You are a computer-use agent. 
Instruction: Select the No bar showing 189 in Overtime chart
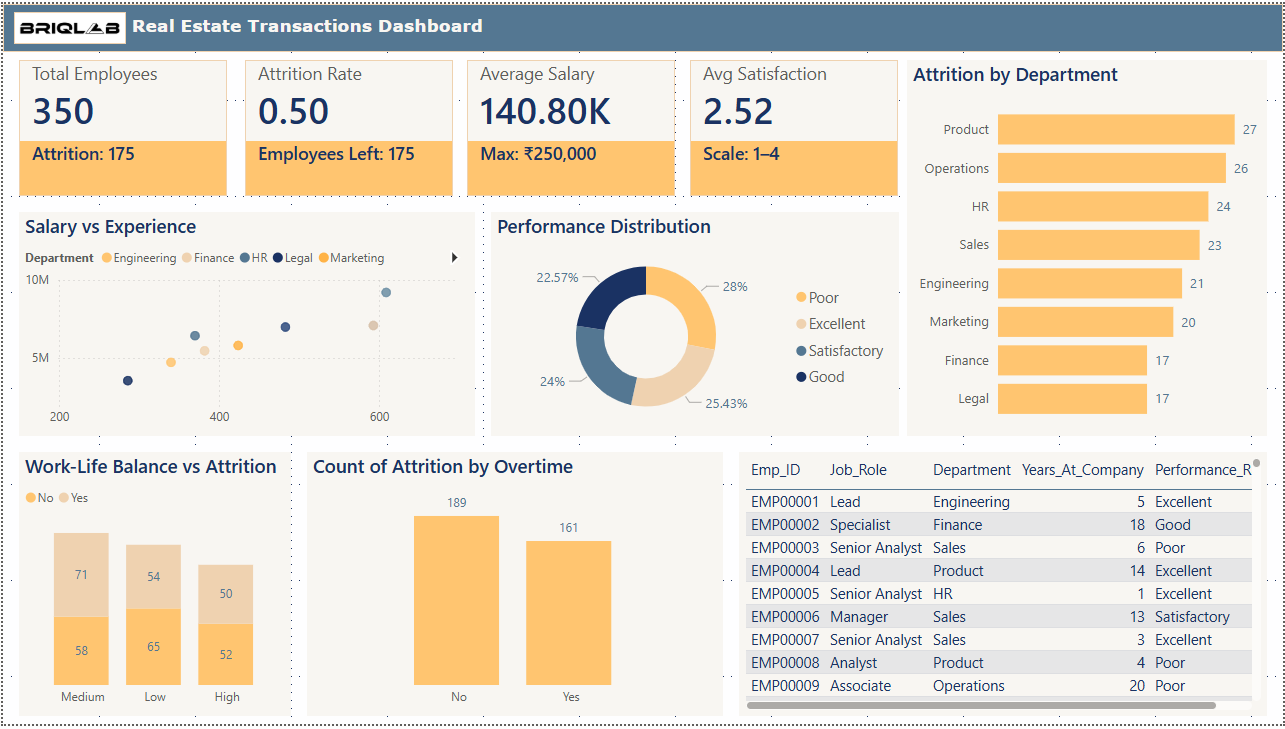[456, 600]
